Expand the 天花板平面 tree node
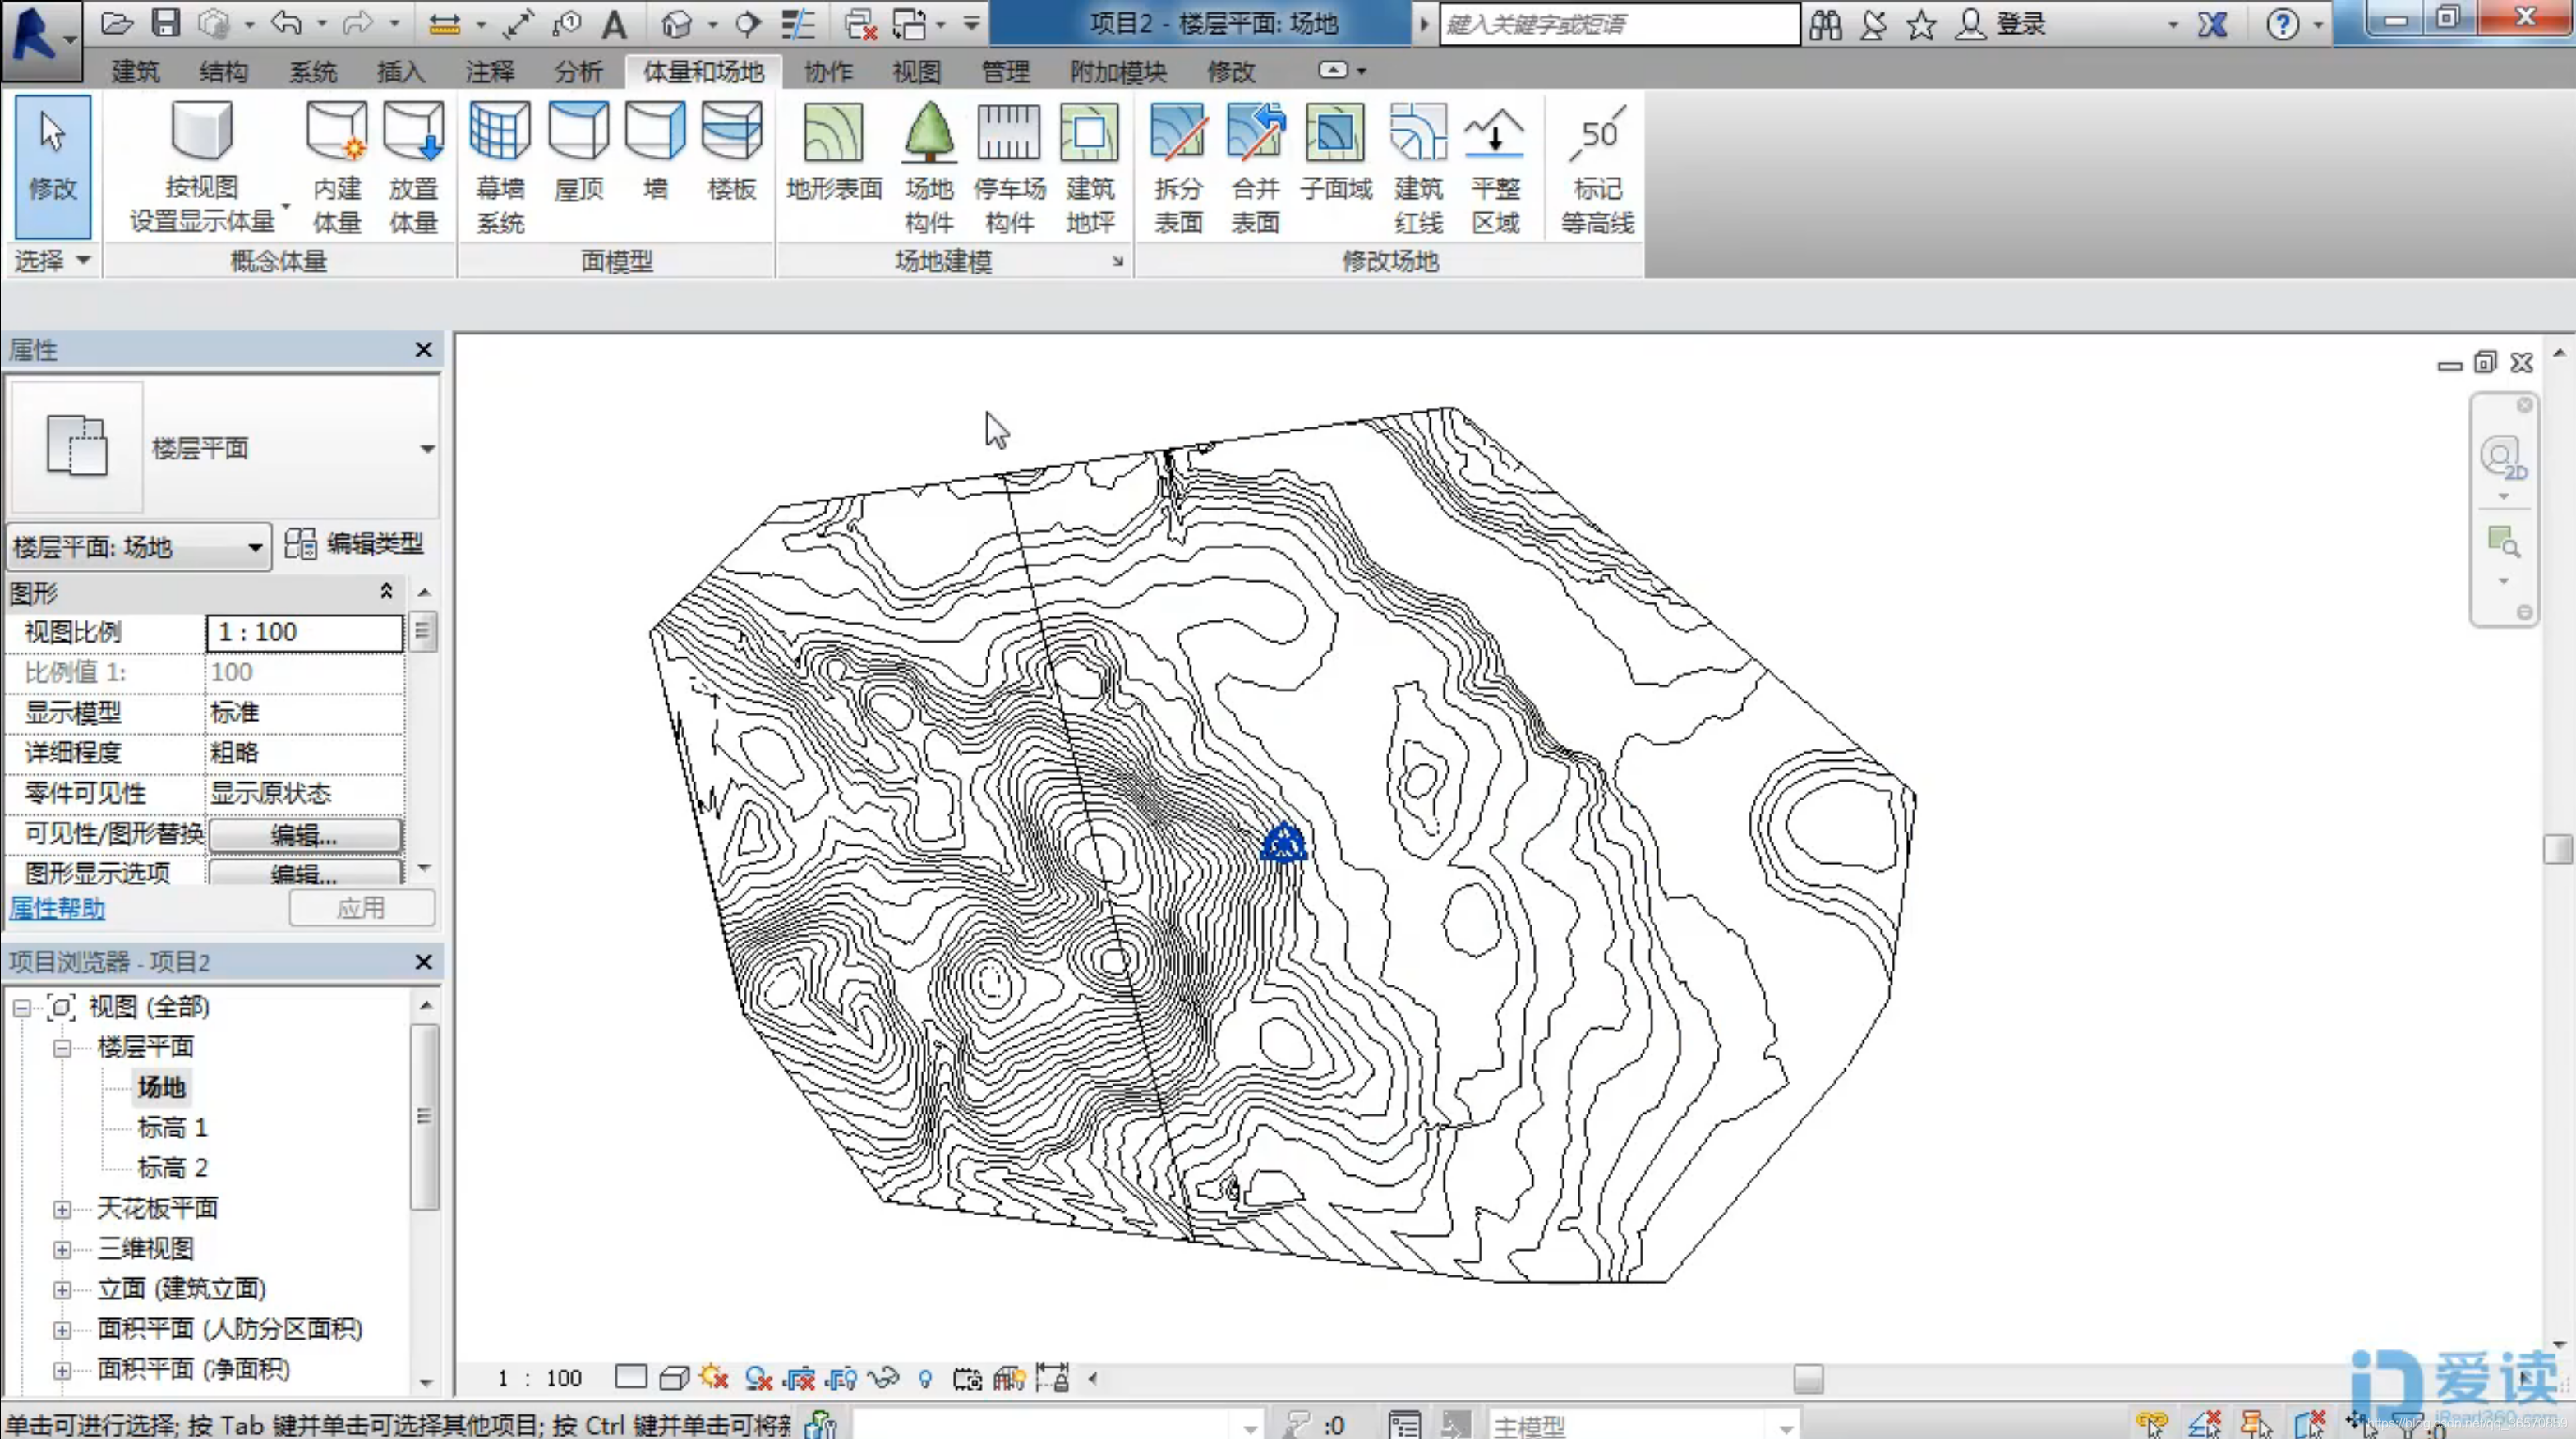 pos(62,1209)
